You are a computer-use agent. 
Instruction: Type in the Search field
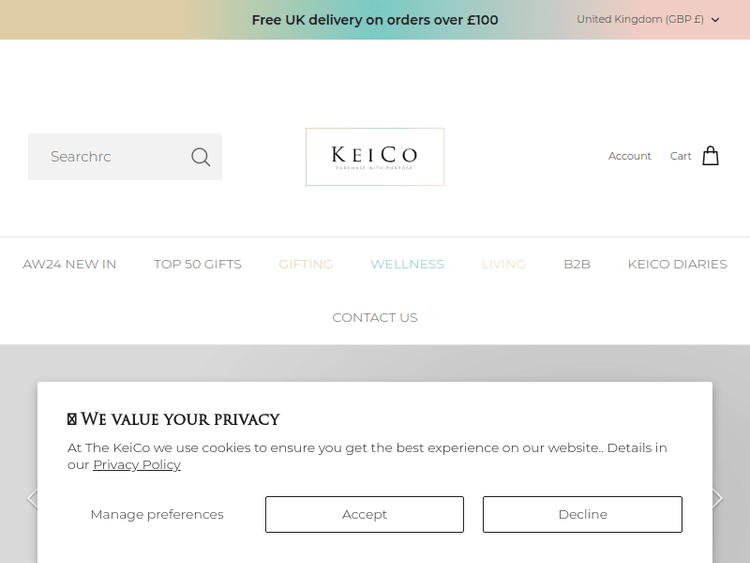tap(110, 157)
